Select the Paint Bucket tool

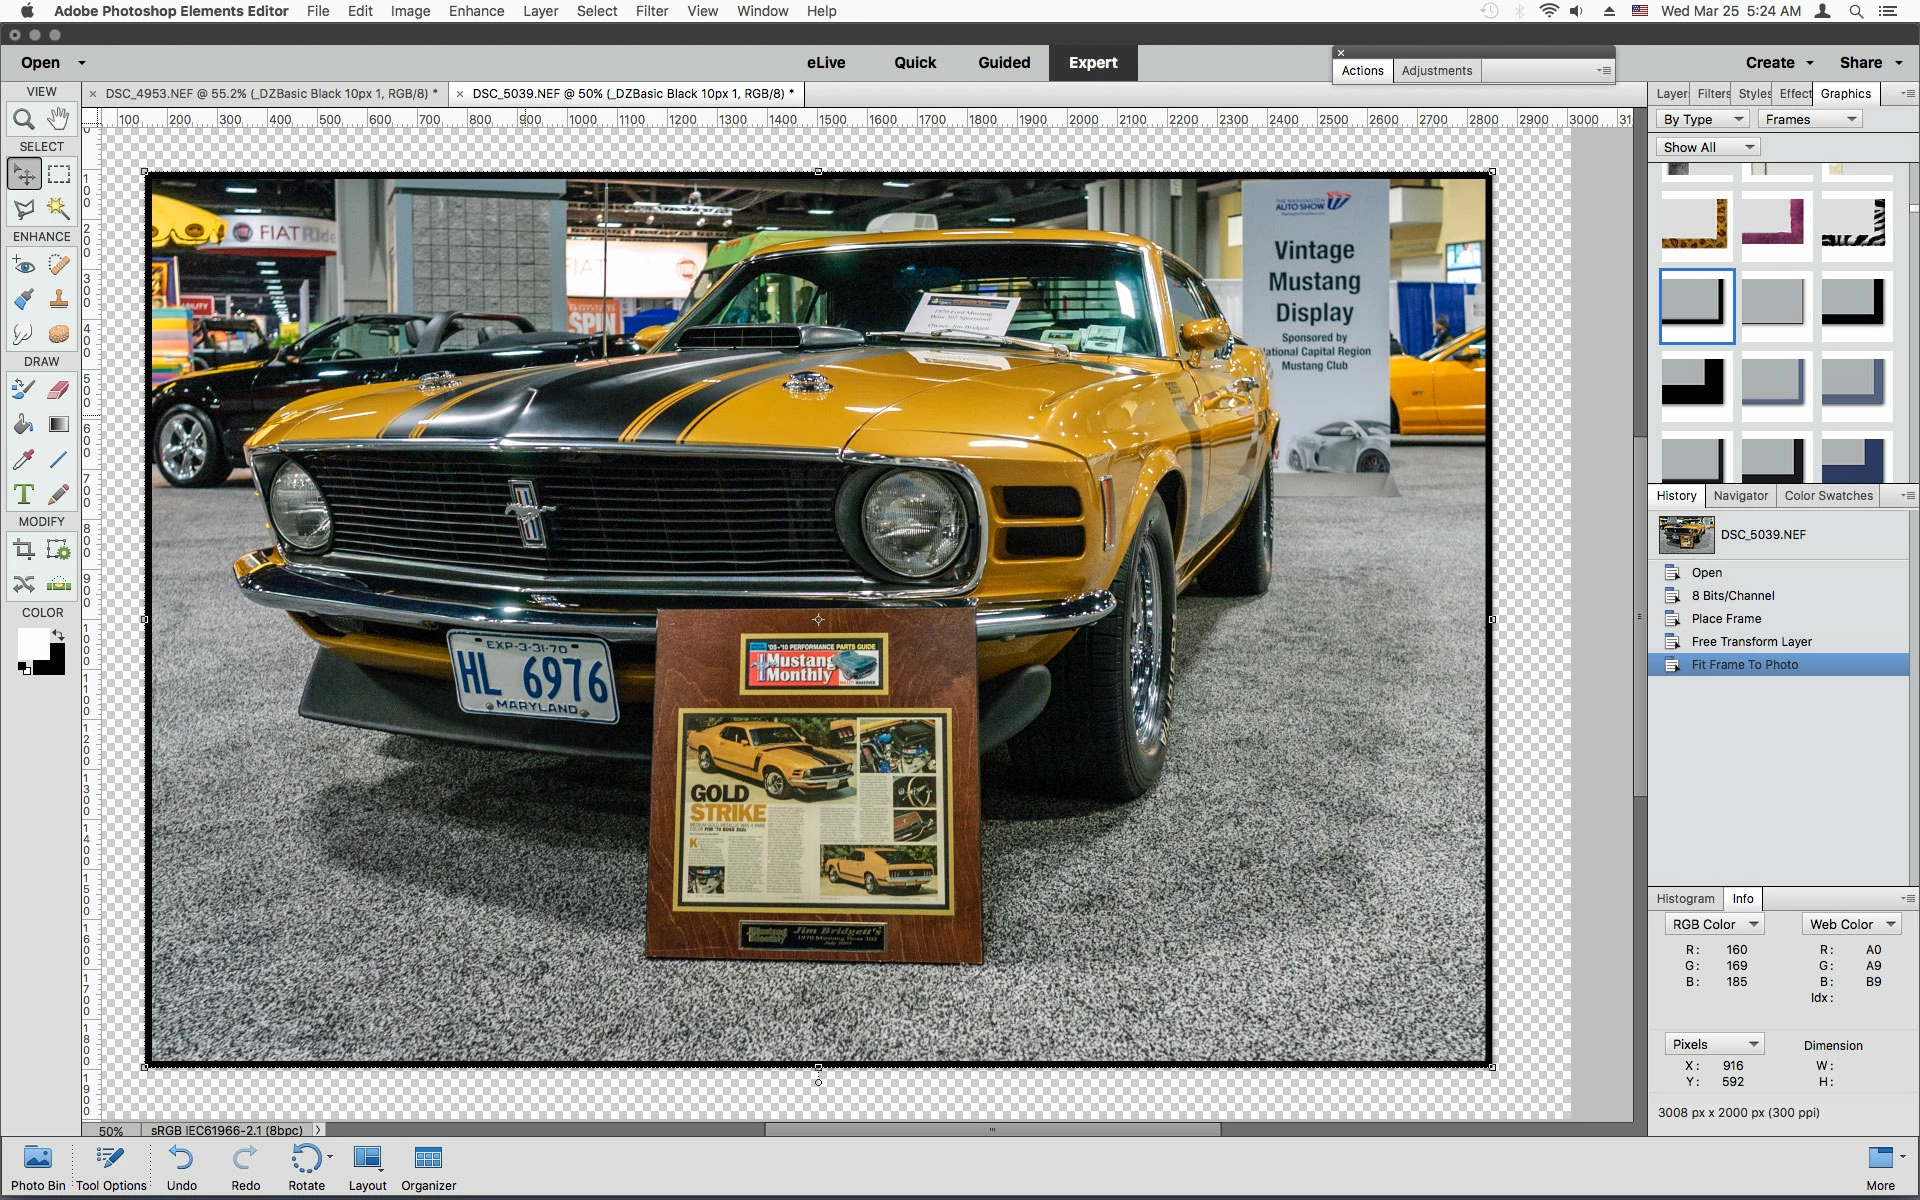tap(24, 424)
